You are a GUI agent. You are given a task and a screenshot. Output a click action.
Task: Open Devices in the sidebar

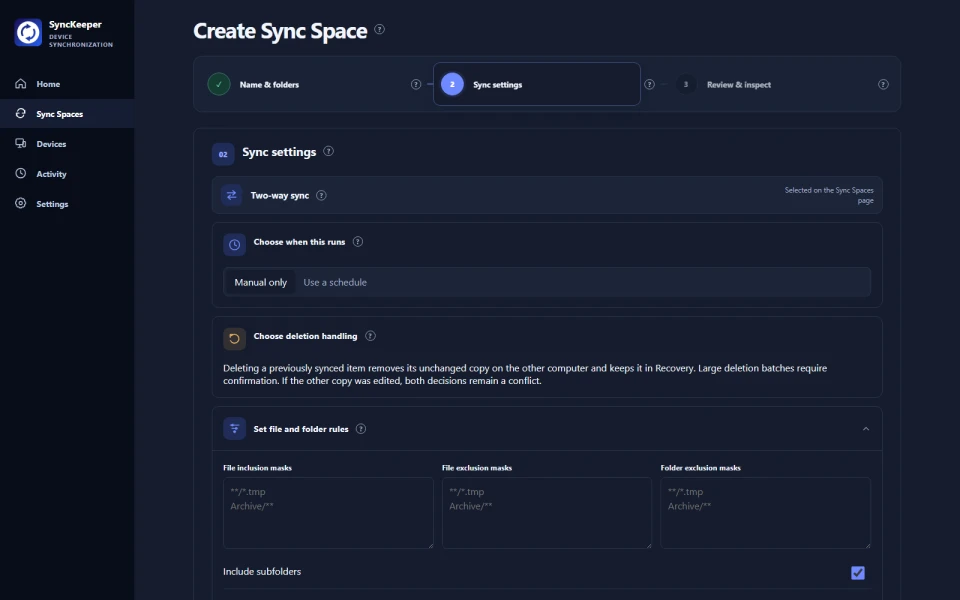(67, 144)
